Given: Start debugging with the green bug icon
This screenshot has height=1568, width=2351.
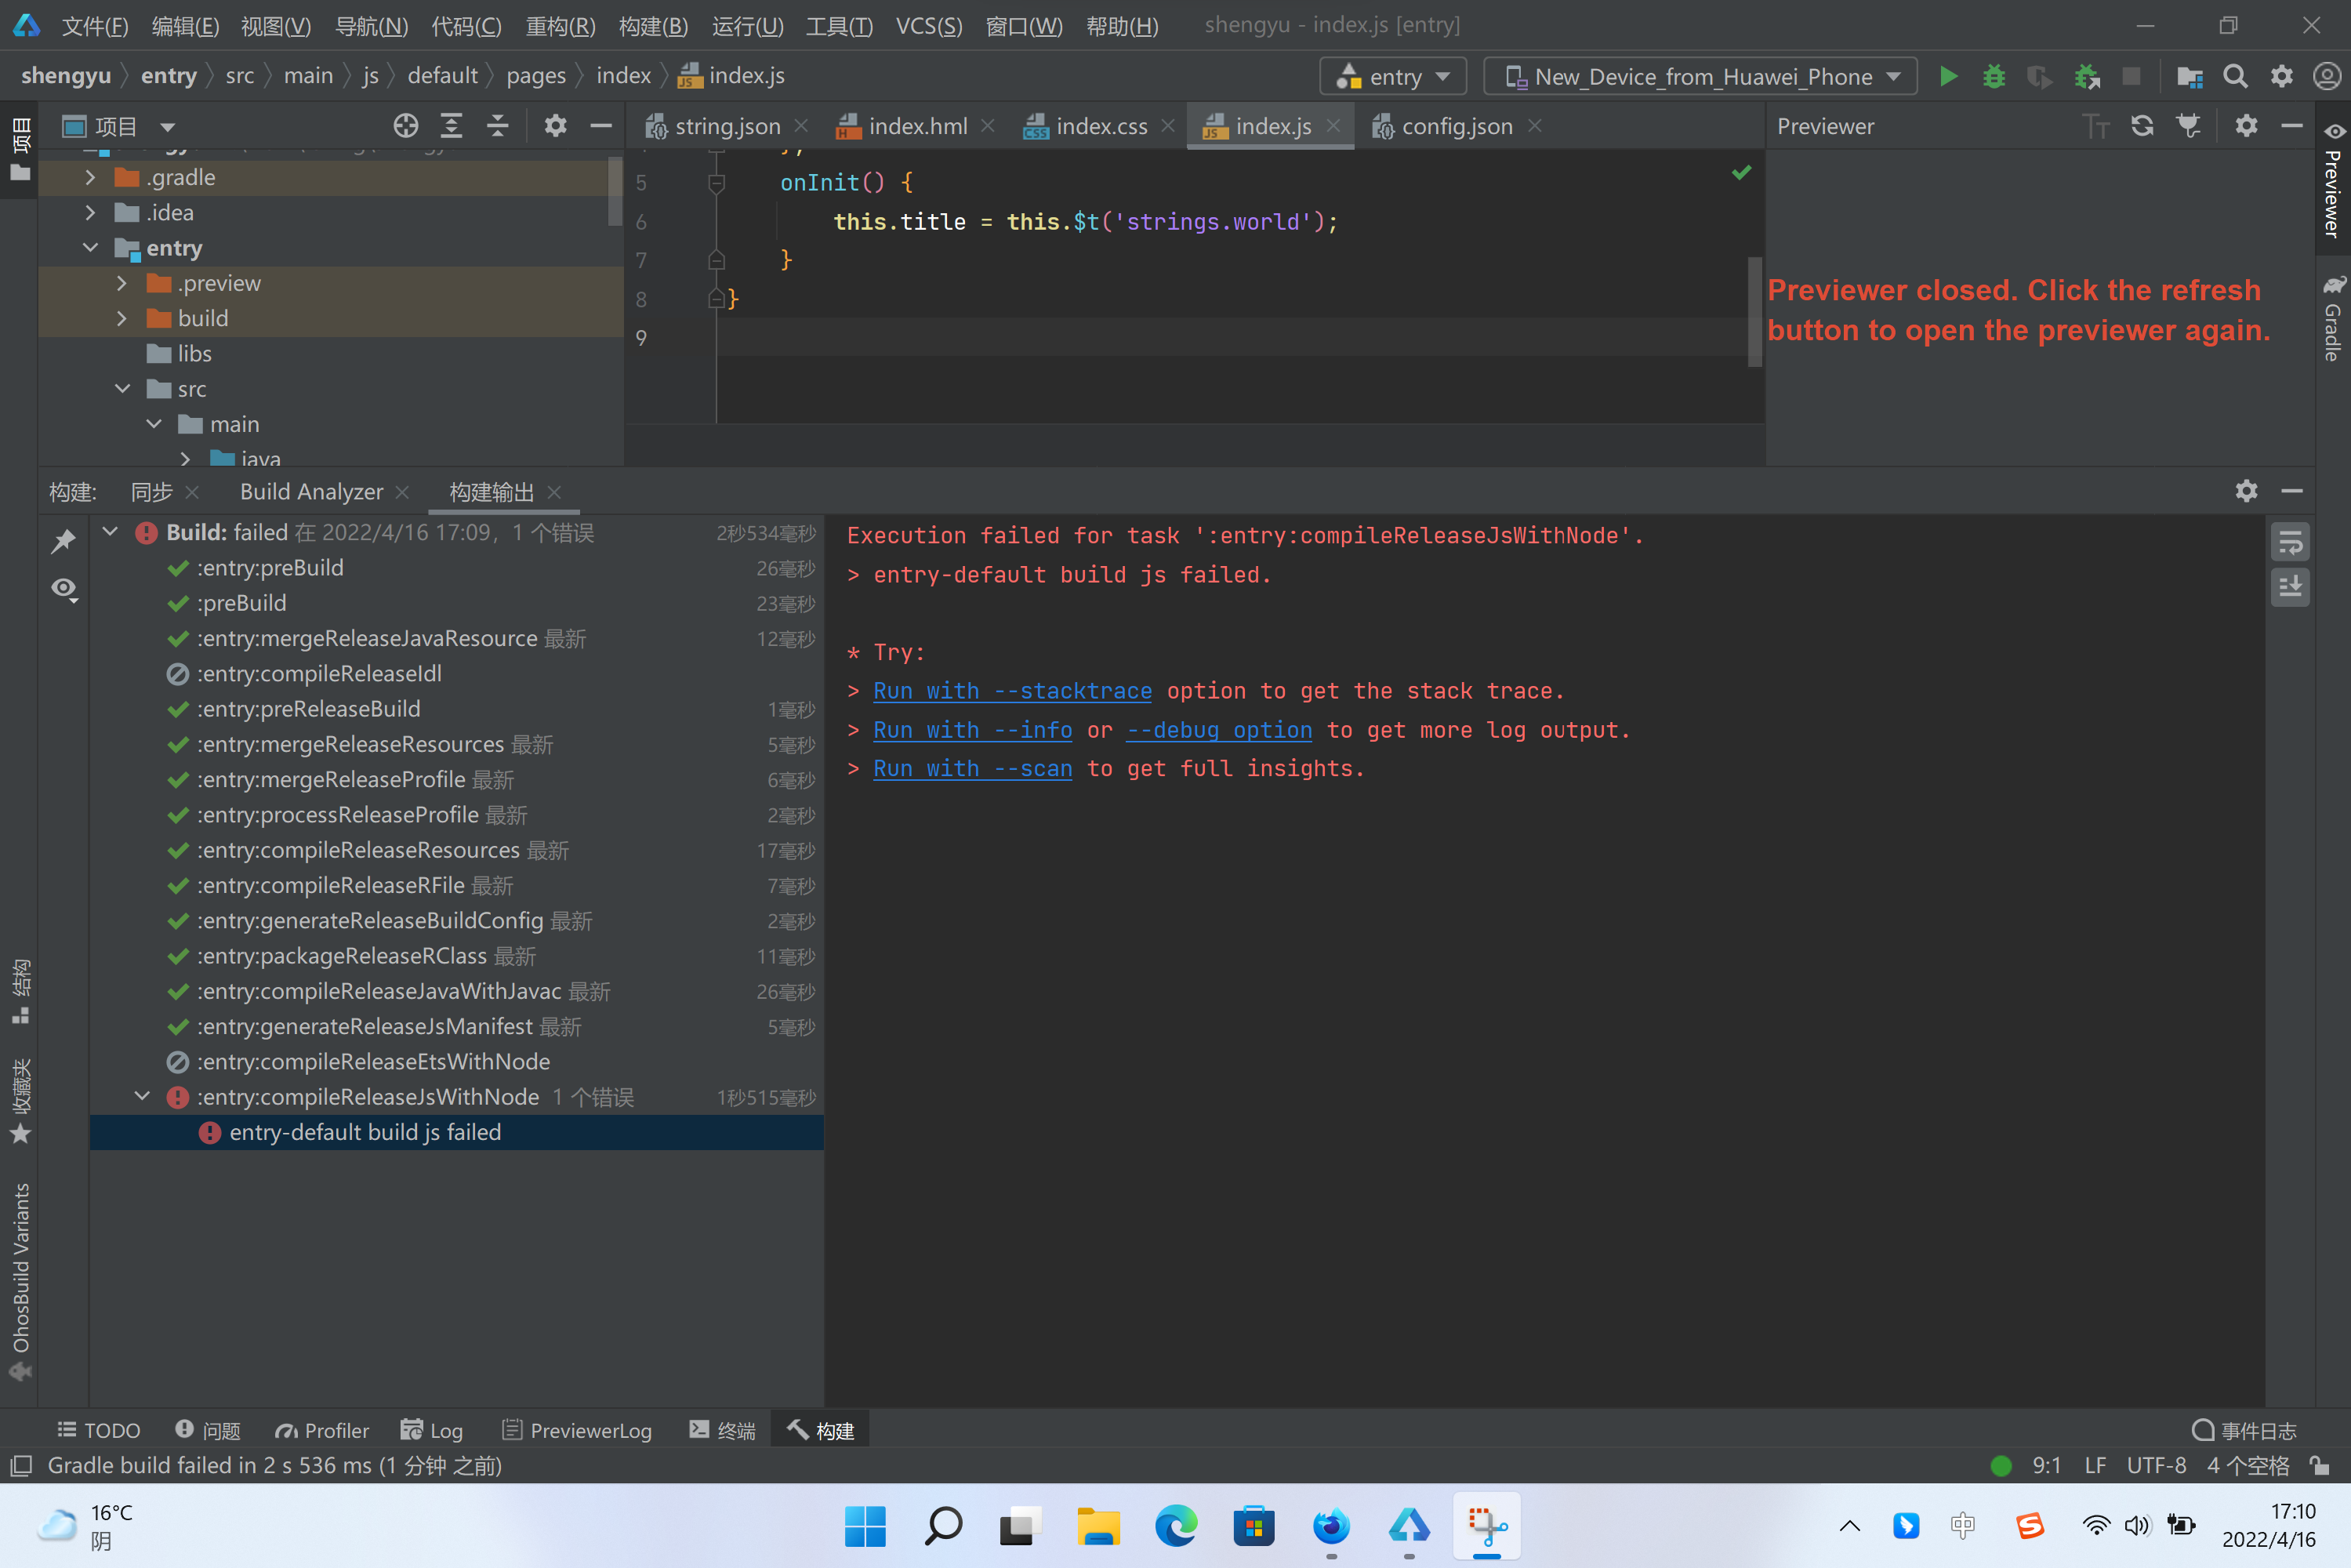Looking at the screenshot, I should click(1994, 76).
